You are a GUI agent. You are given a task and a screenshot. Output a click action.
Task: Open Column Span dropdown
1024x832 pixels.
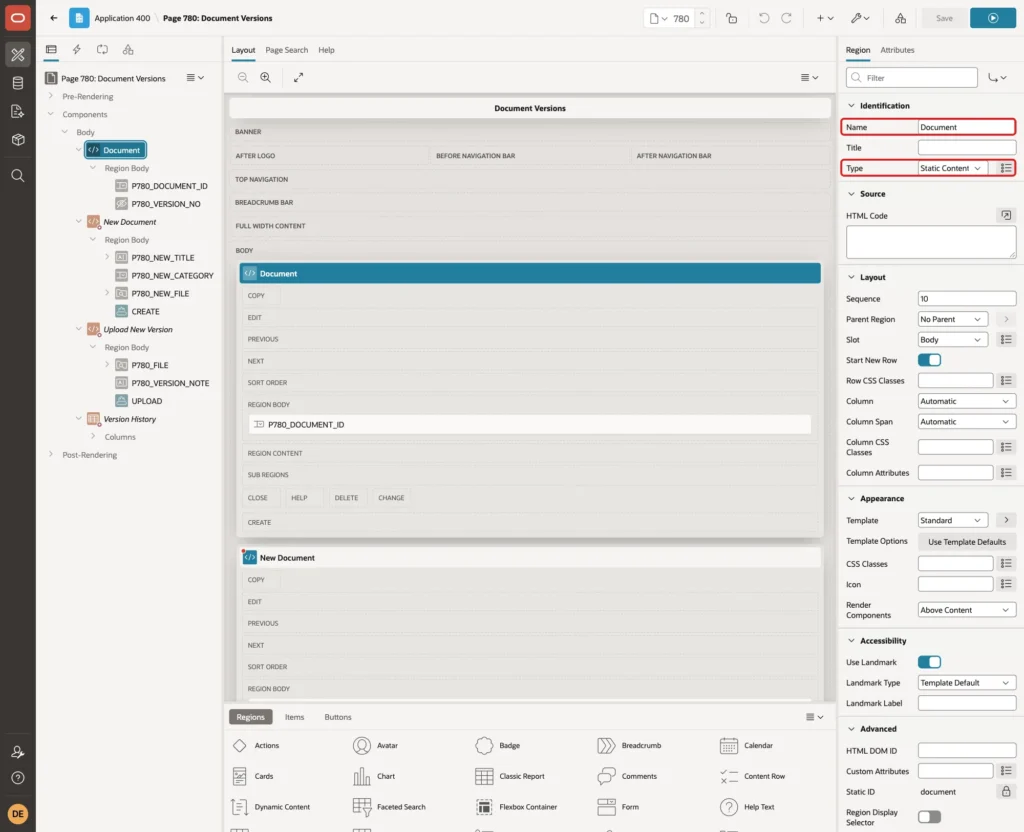(x=967, y=422)
